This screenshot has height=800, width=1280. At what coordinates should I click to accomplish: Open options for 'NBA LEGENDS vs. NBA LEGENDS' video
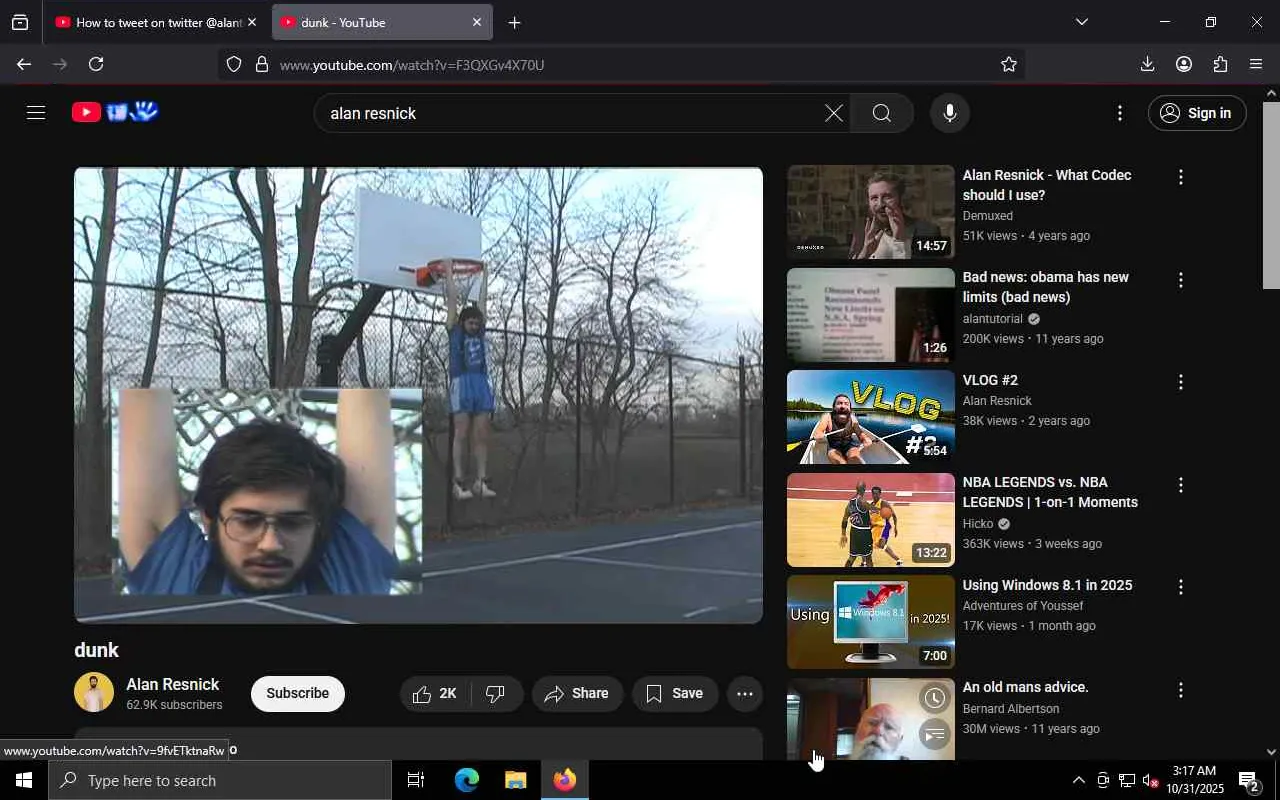point(1181,485)
